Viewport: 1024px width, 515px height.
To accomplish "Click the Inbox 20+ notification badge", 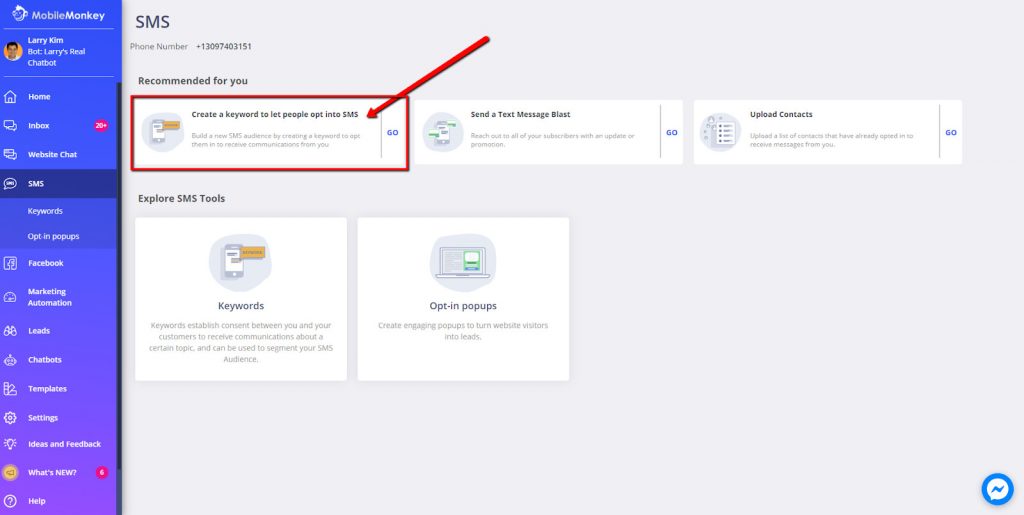I will click(101, 125).
